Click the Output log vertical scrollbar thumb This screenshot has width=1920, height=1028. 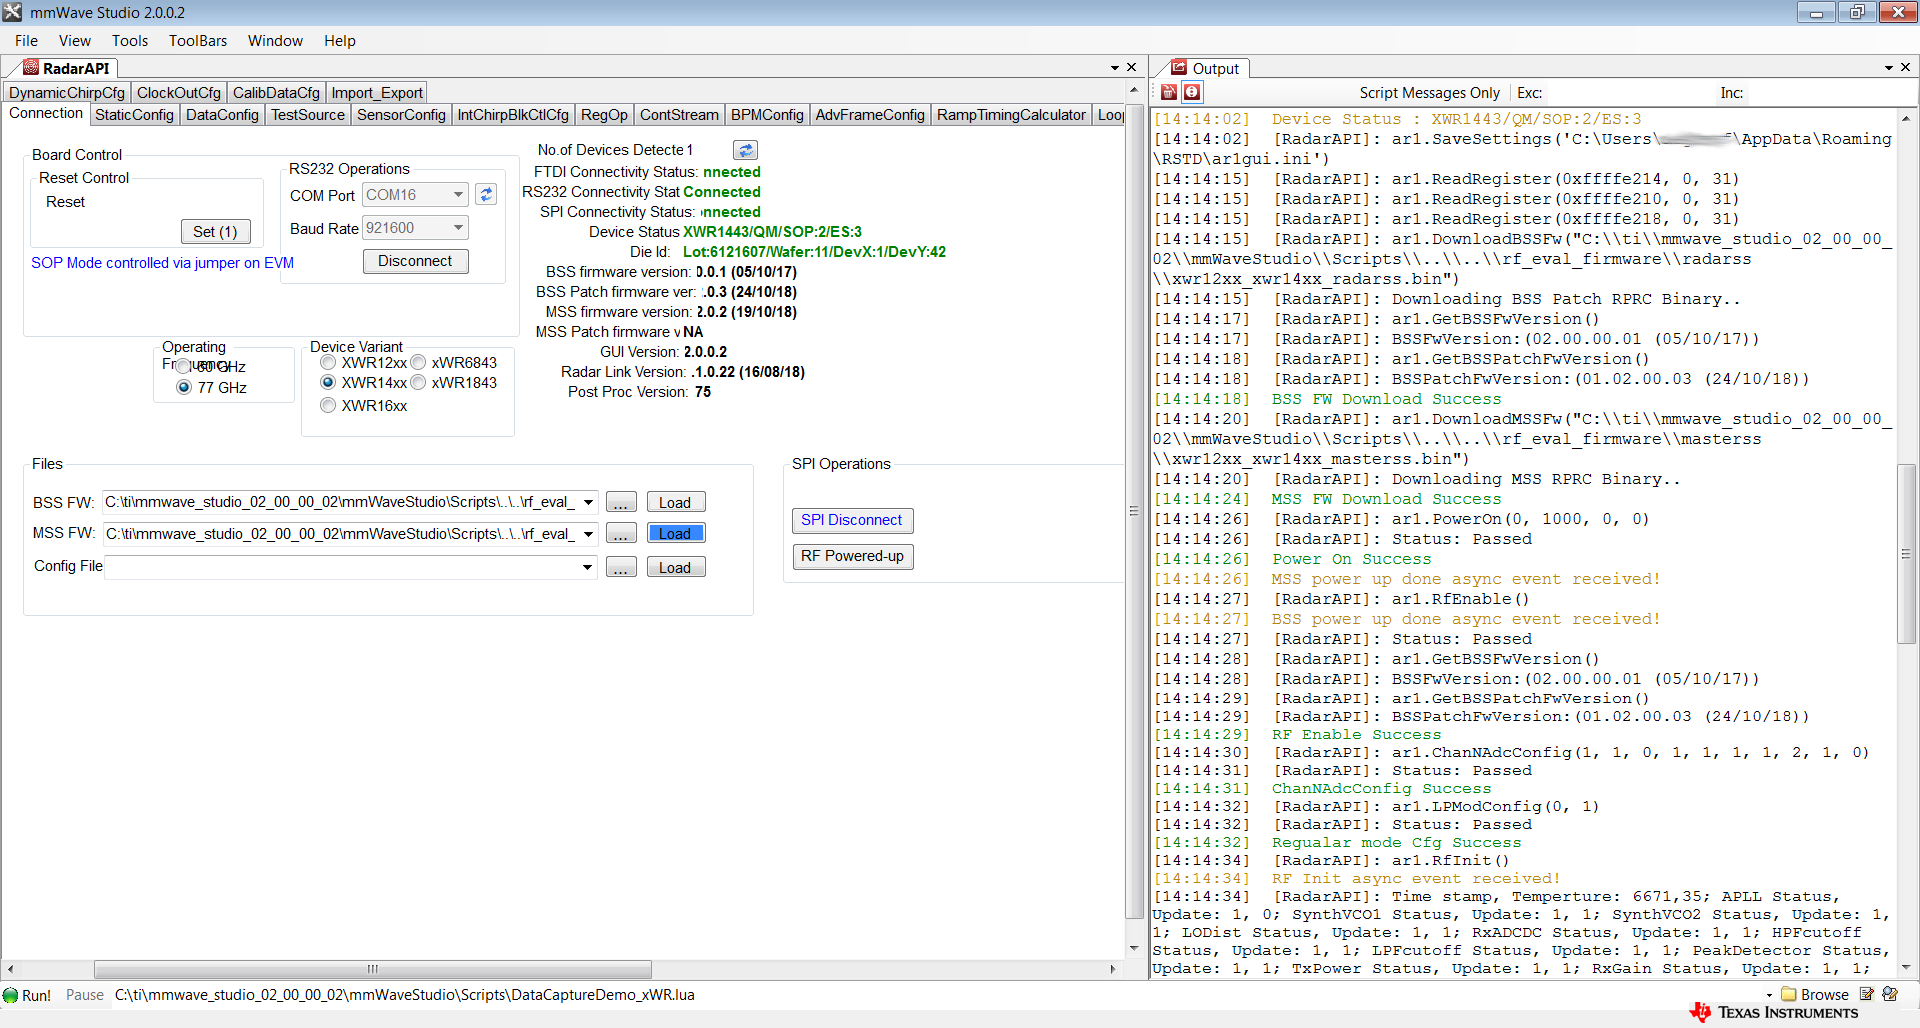tap(1905, 554)
